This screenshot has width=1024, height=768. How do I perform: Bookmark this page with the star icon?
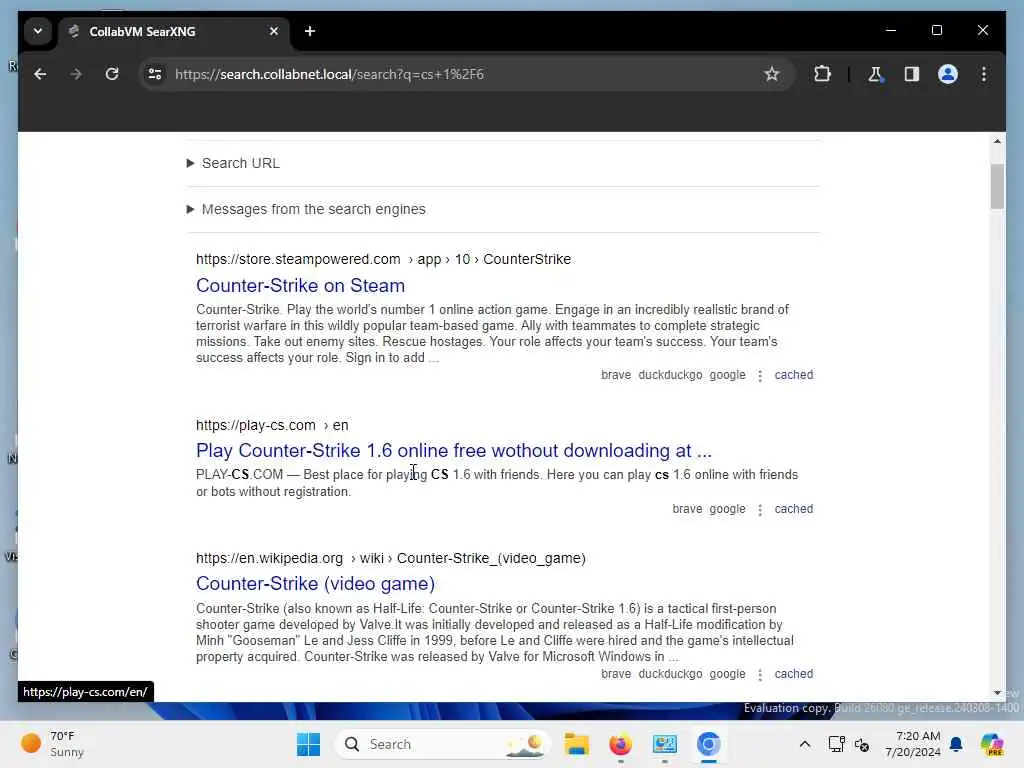click(772, 74)
